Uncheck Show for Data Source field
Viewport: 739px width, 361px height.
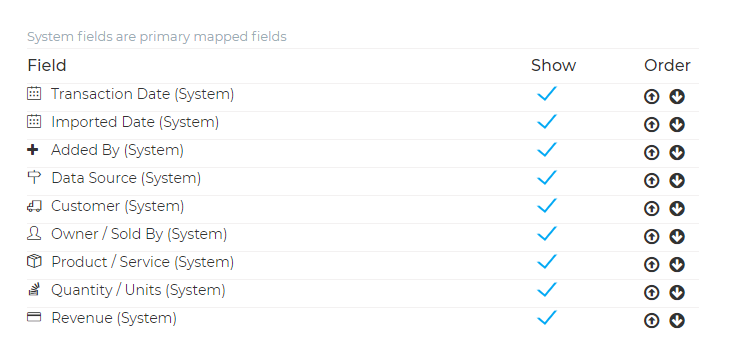pos(547,178)
